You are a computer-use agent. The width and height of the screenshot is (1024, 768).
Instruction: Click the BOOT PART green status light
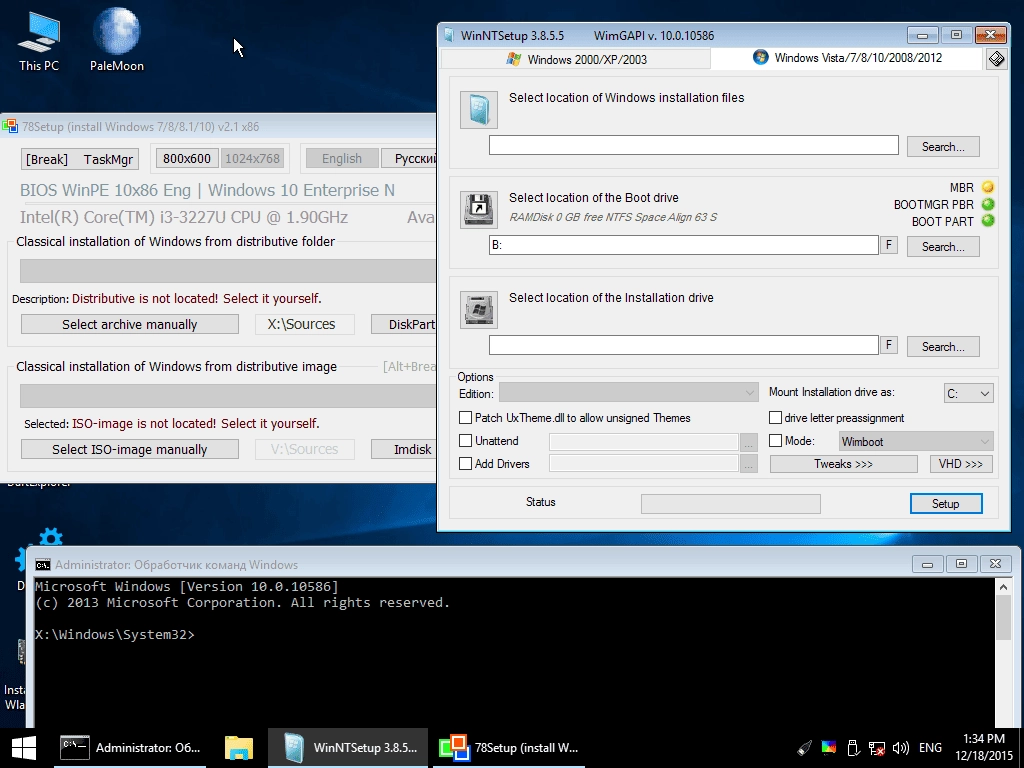[x=987, y=221]
